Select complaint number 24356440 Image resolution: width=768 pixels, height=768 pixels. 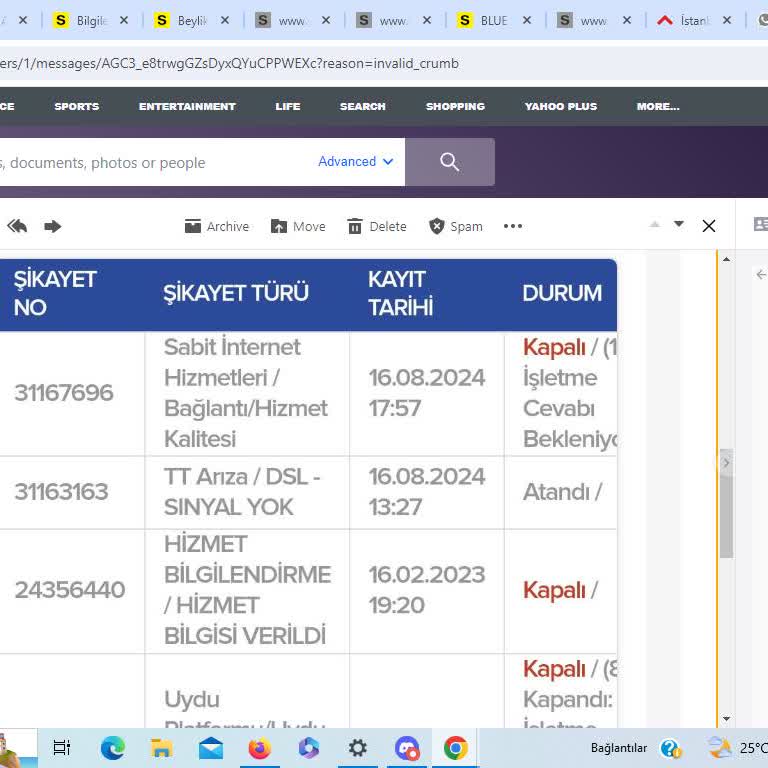coord(70,590)
